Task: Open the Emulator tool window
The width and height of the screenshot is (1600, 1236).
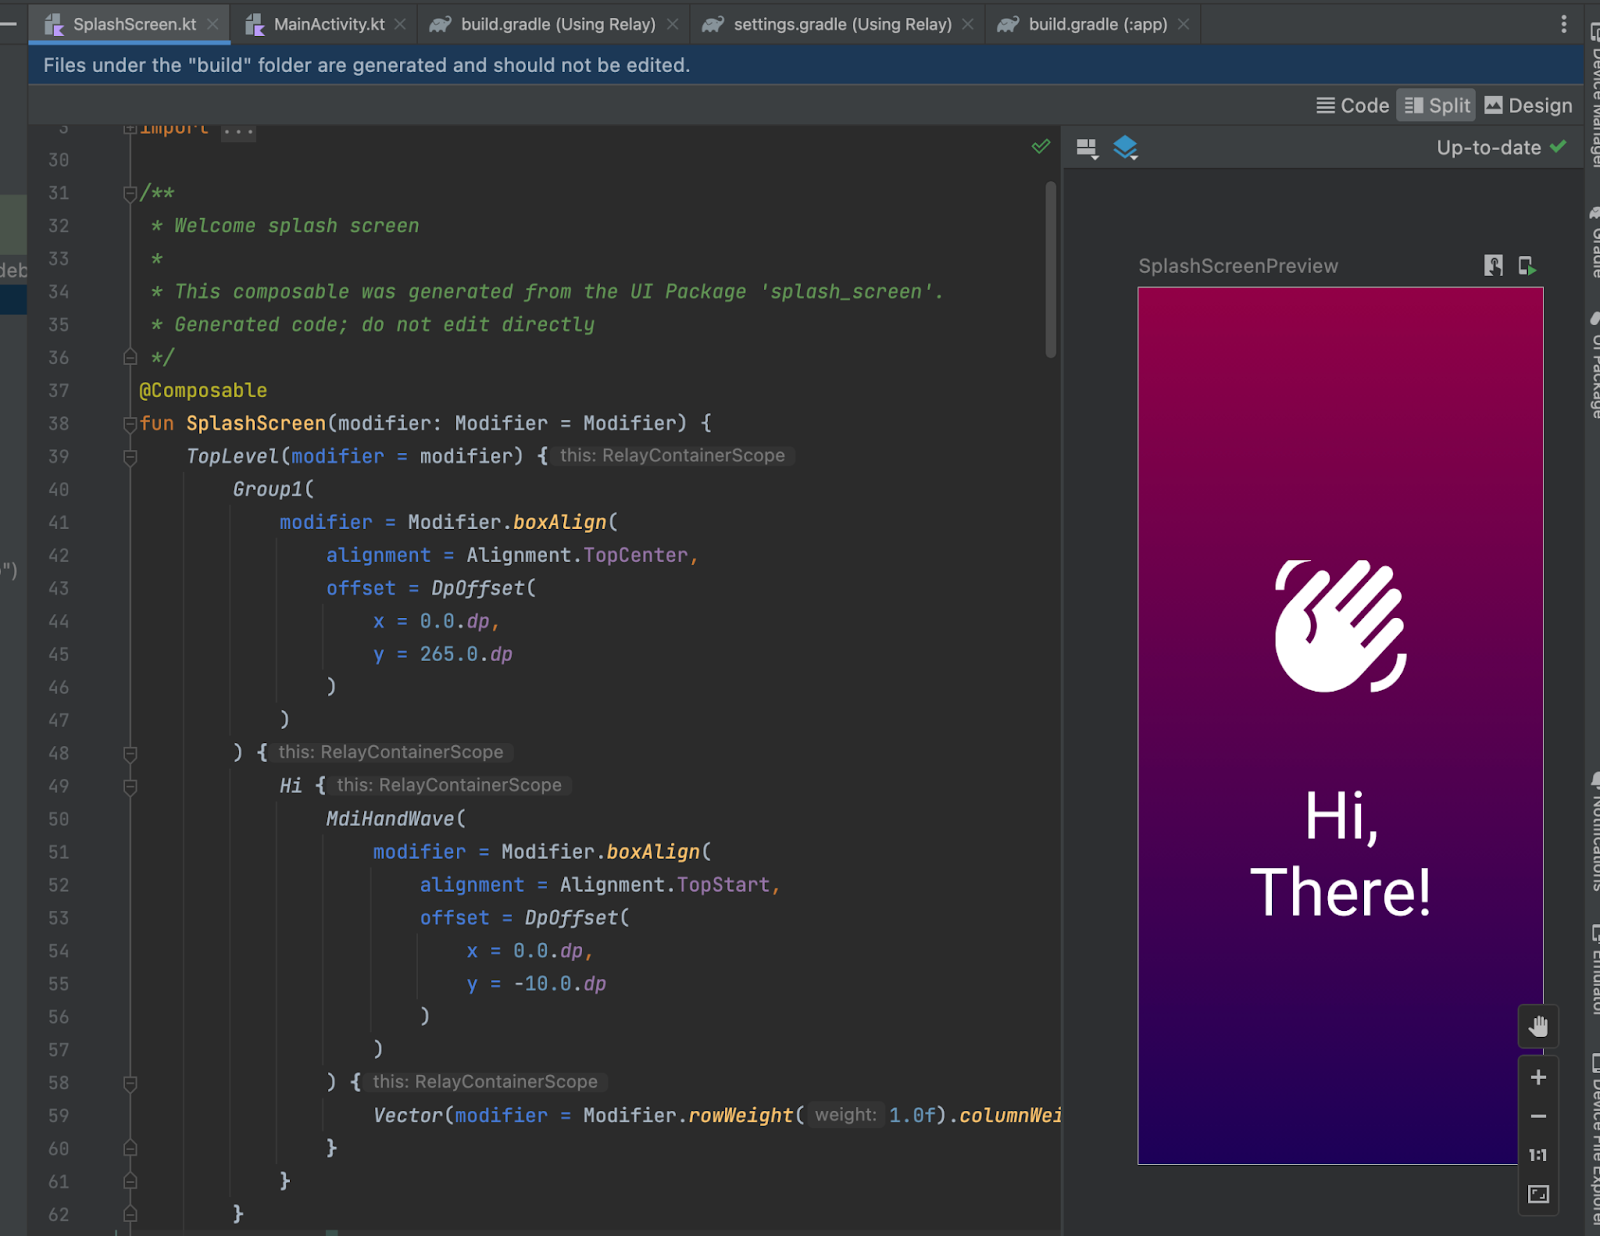Action: 1595,970
